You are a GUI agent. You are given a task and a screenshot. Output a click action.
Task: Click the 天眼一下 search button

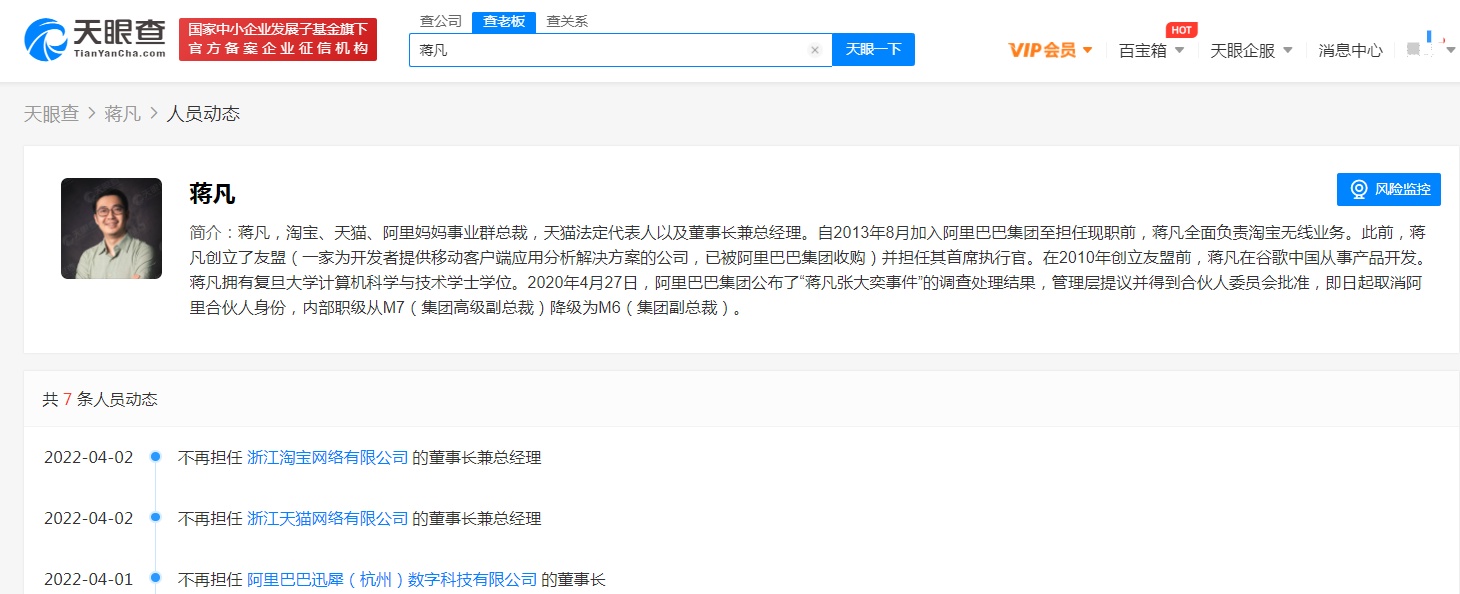click(x=874, y=49)
